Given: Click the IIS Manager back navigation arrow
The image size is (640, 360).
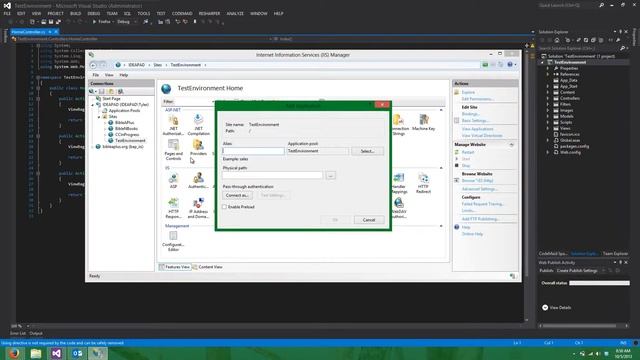Looking at the screenshot, I should pyautogui.click(x=93, y=65).
